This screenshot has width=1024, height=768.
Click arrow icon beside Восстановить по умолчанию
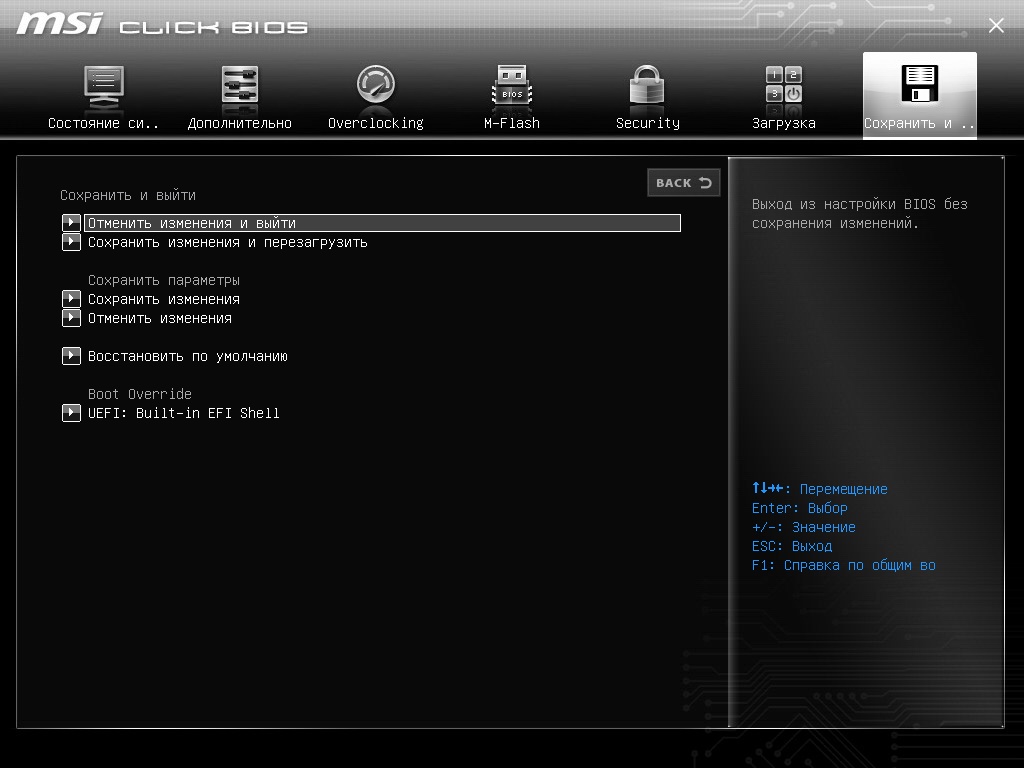[71, 356]
